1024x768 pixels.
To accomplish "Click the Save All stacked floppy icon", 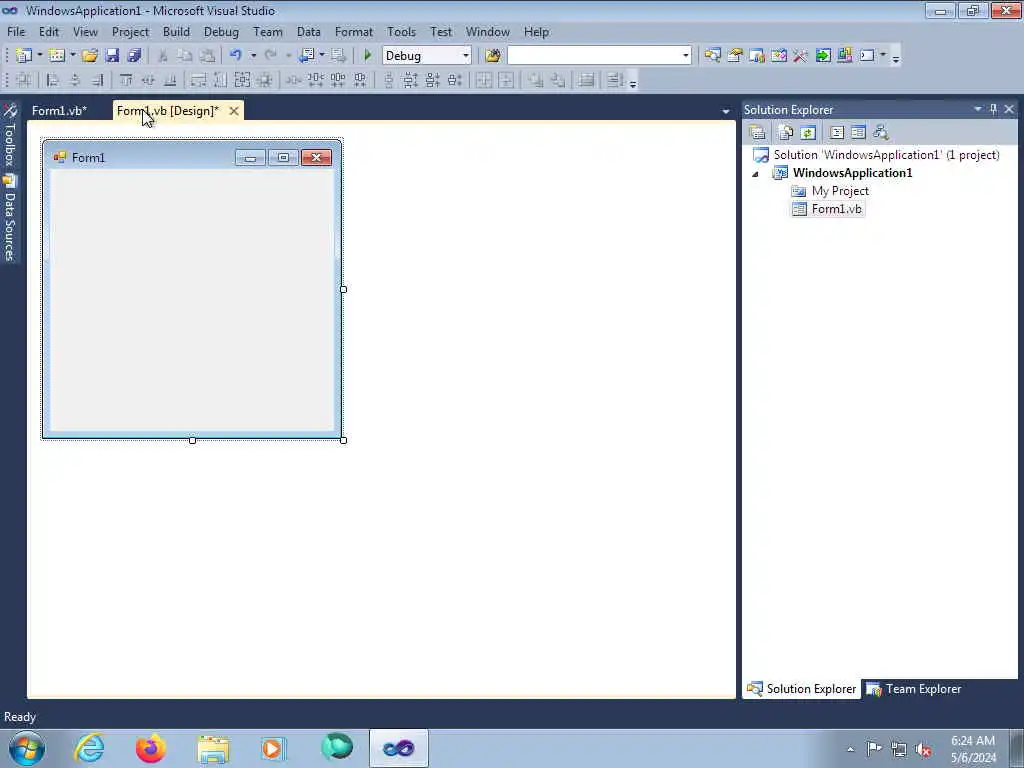I will coord(134,56).
